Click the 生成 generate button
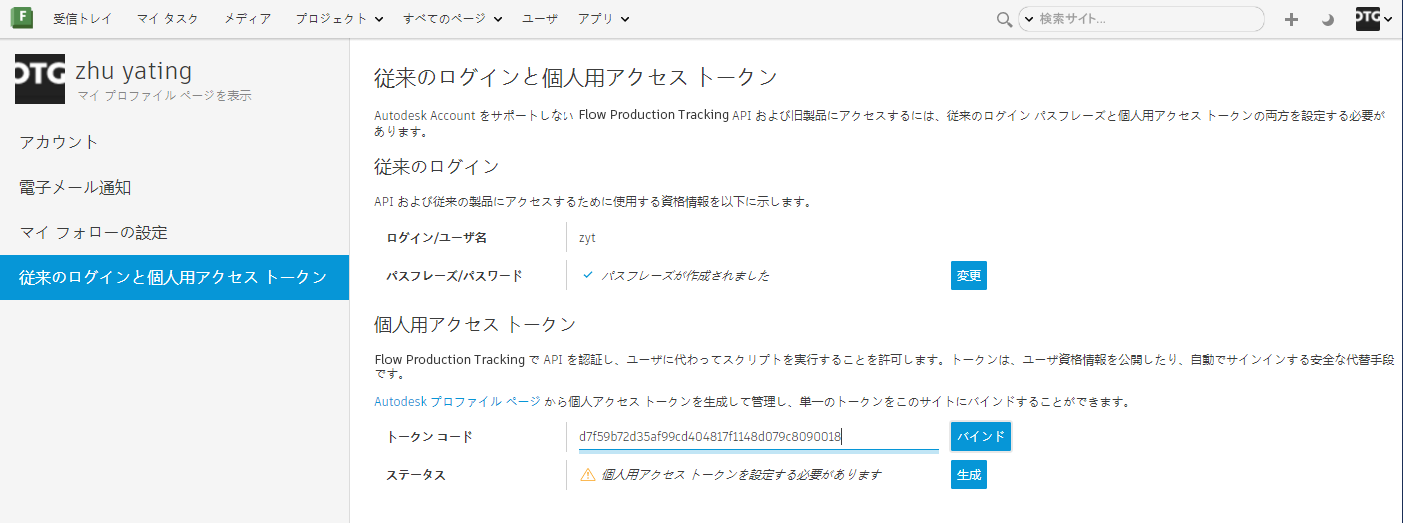The image size is (1403, 523). click(x=968, y=475)
